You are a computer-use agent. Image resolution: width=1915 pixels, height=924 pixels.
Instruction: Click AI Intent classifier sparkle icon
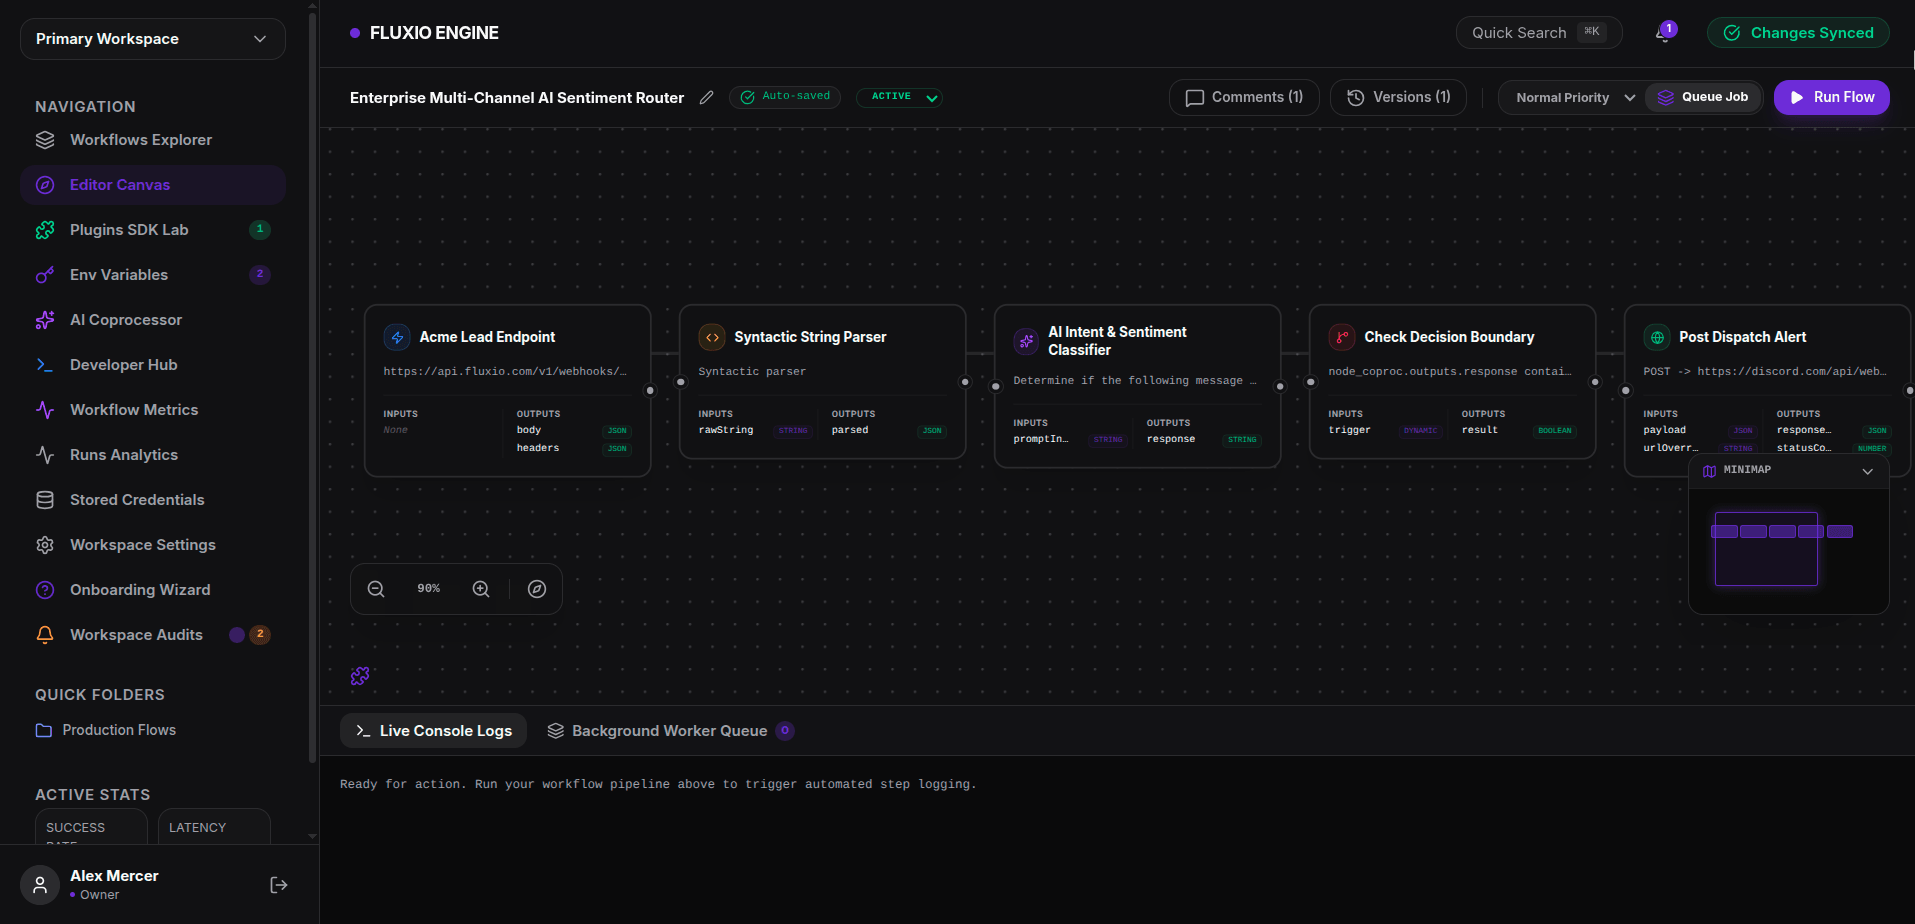coord(1026,341)
